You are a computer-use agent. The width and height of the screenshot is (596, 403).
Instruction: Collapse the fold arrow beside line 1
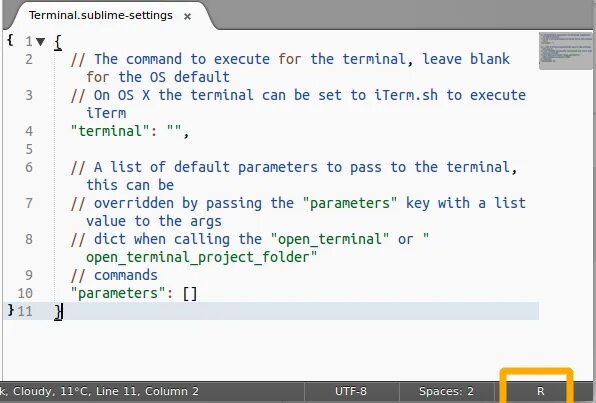41,41
